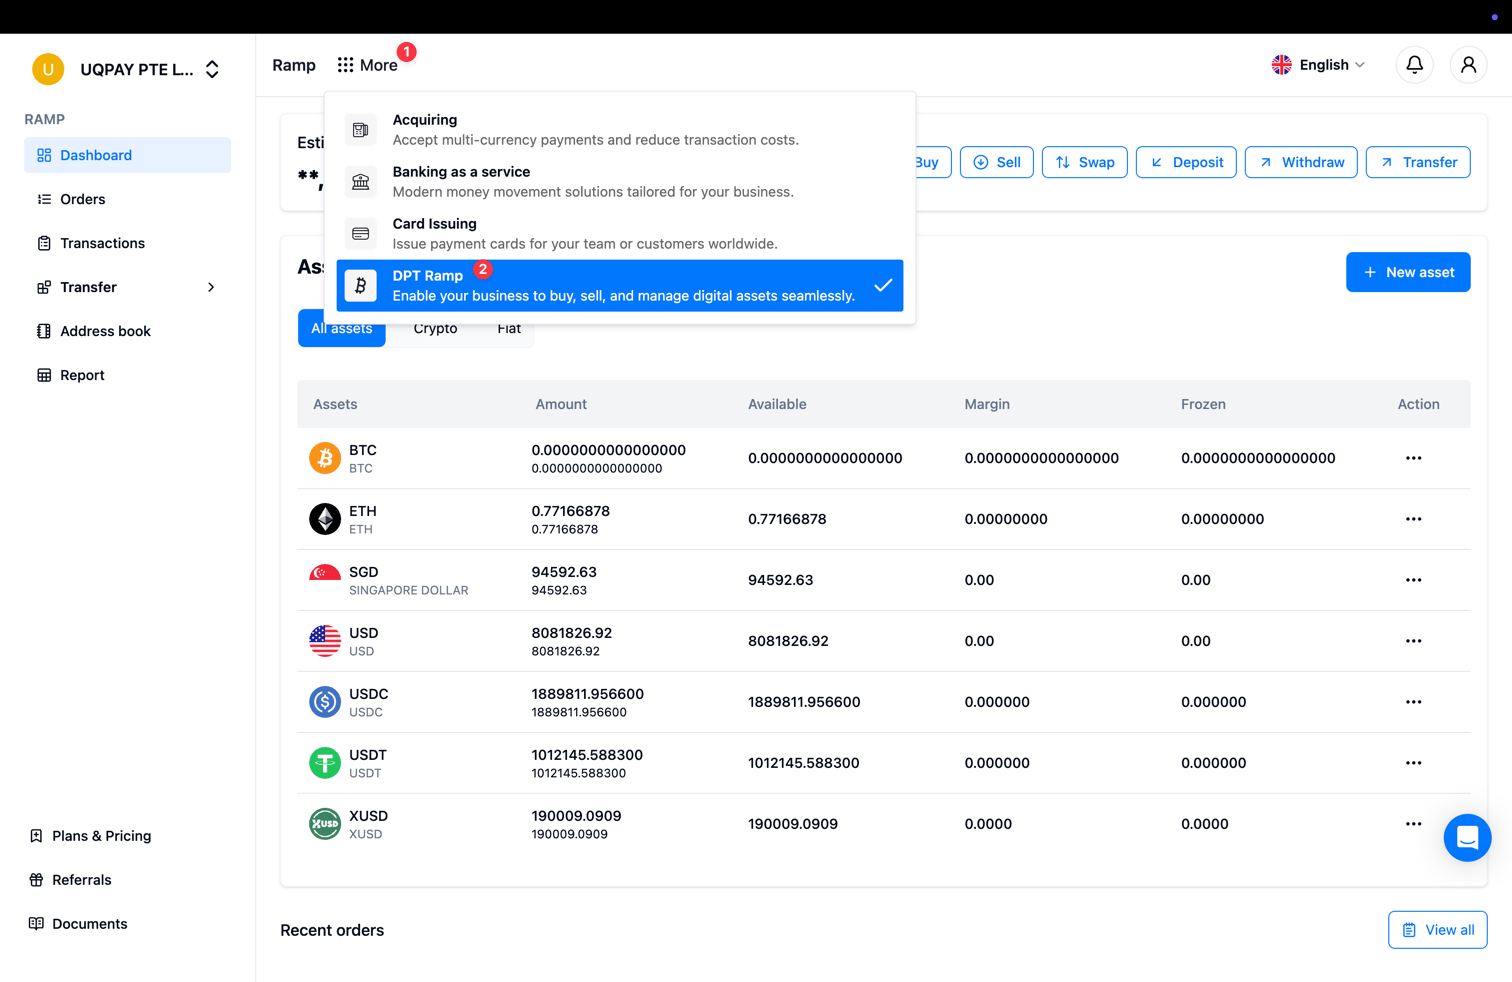Screen dimensions: 1512x982
Task: Click the Withdraw button
Action: pyautogui.click(x=1301, y=162)
